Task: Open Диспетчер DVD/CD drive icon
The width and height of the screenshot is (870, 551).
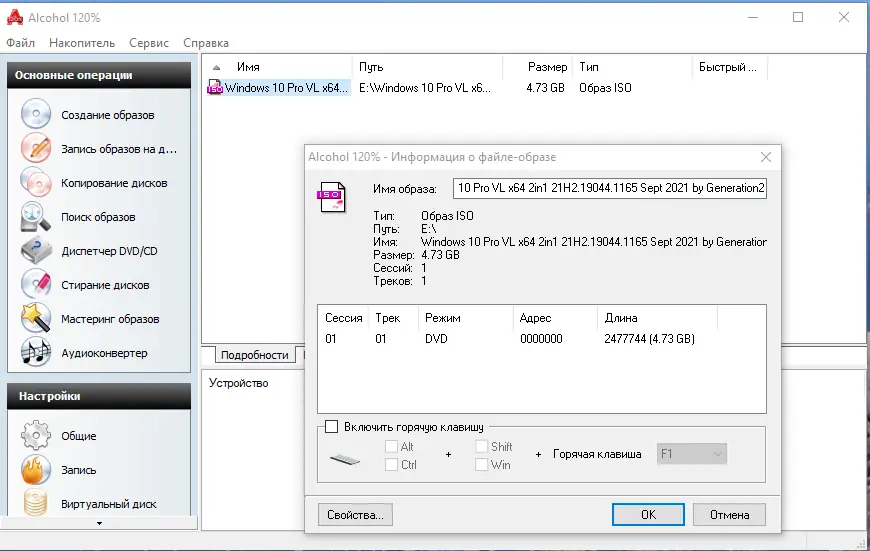Action: [x=36, y=250]
